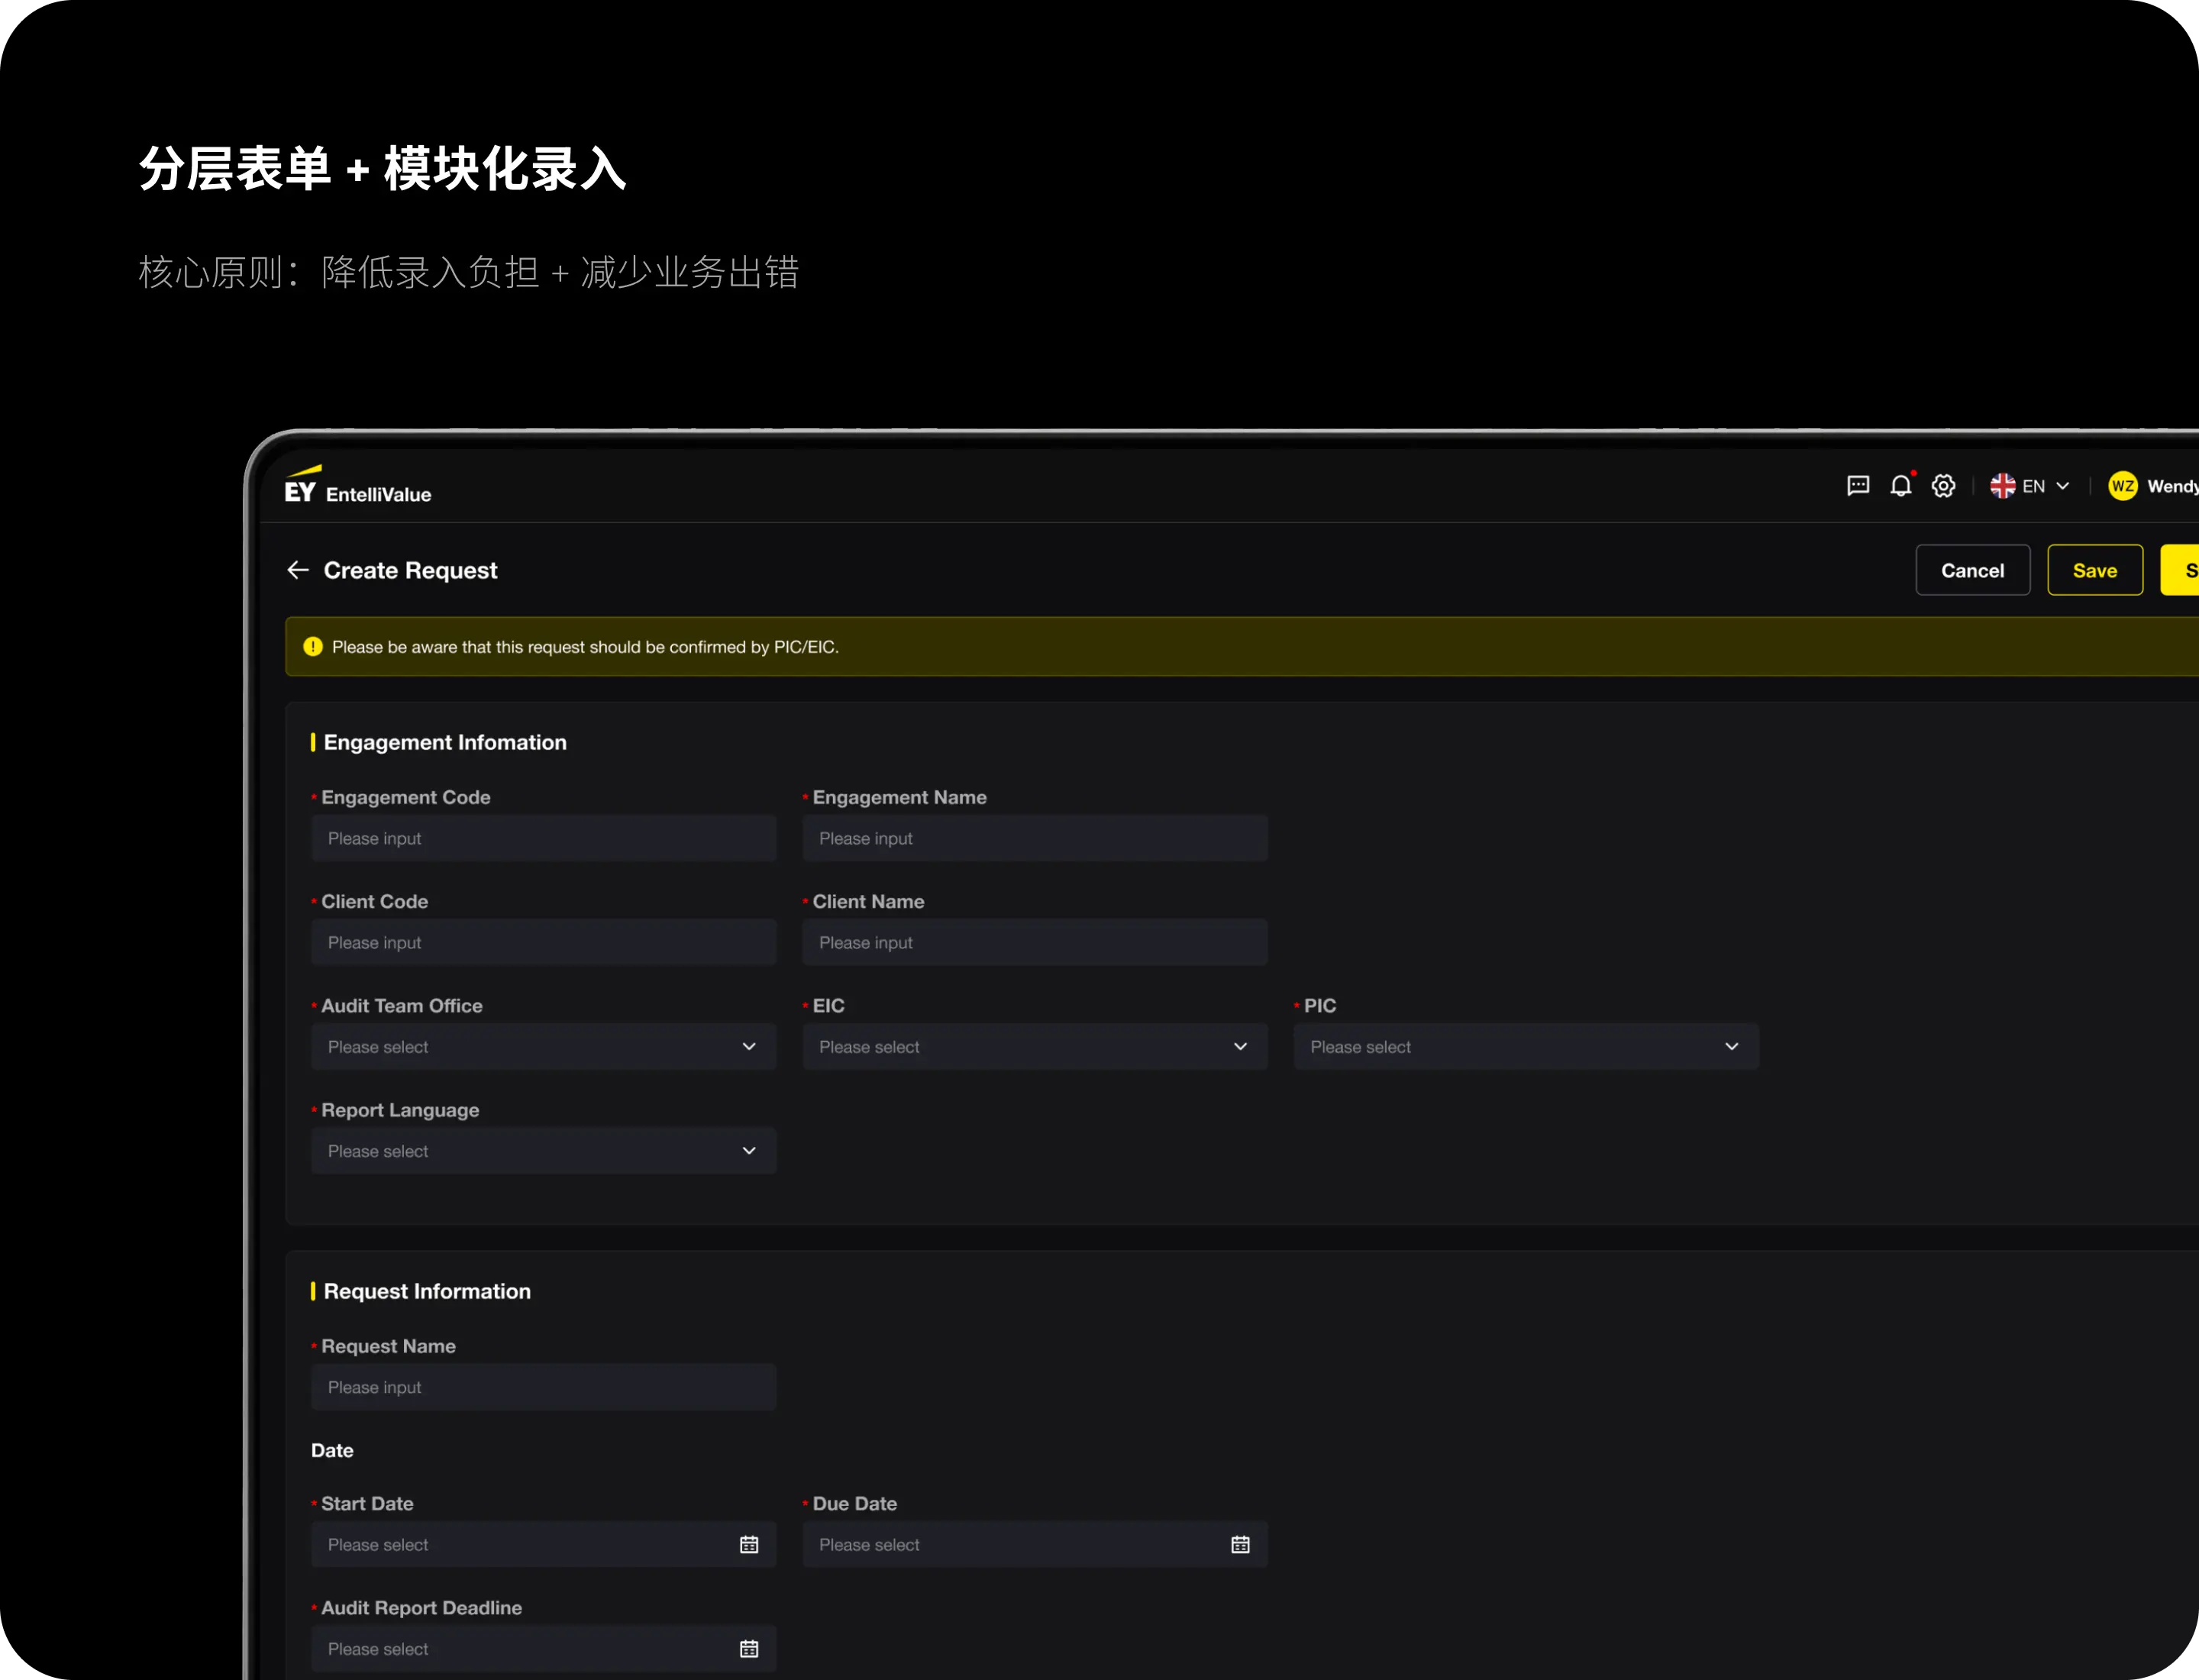Viewport: 2199px width, 1680px height.
Task: Focus the Client Code input field
Action: pos(544,942)
